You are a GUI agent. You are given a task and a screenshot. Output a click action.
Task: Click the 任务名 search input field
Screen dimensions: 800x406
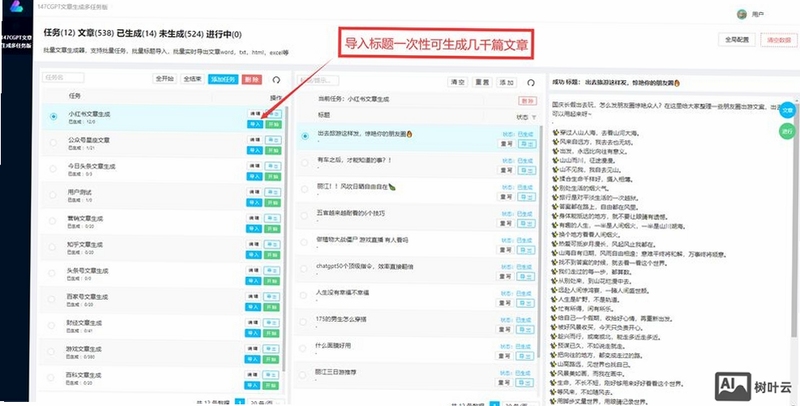coord(63,78)
